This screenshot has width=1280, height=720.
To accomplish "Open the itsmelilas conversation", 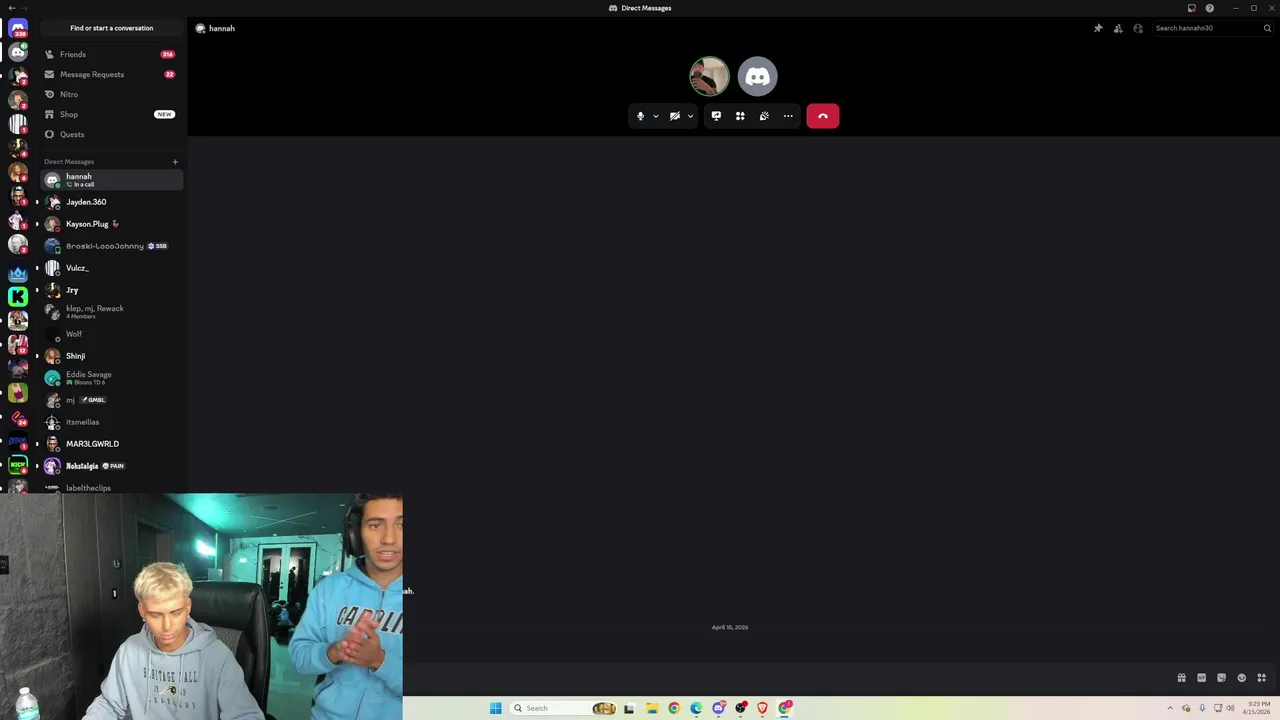I will tap(112, 422).
